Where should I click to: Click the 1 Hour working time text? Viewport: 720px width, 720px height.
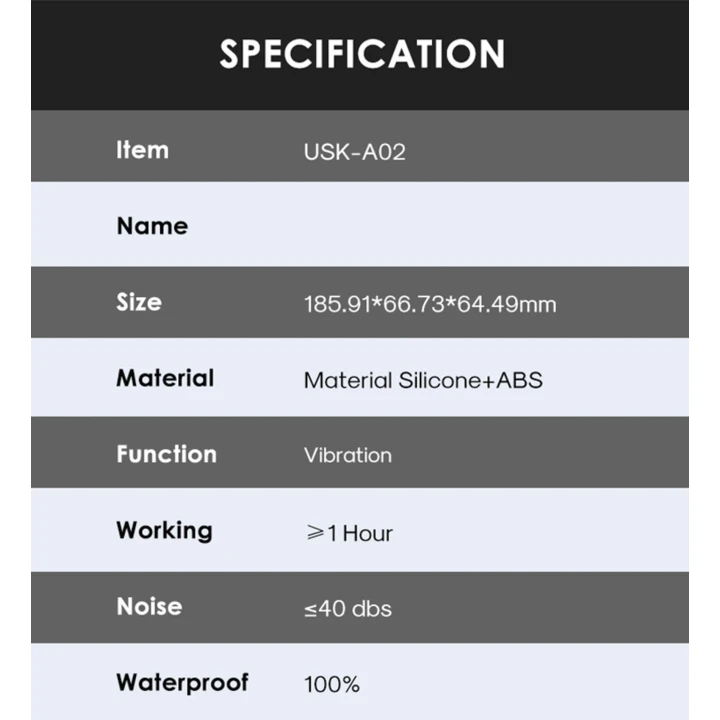coord(360,533)
